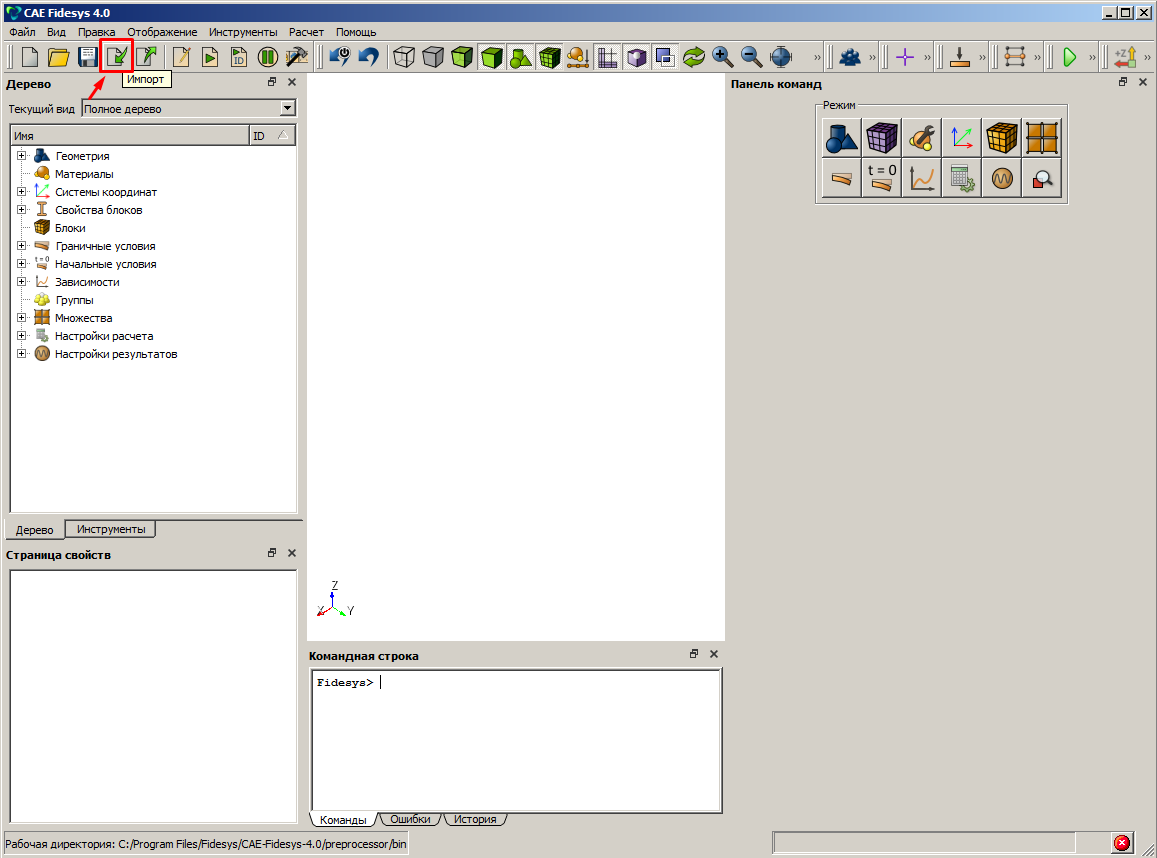This screenshot has width=1157, height=858.
Task: Click the orange bar with down arrow icon
Action: click(x=960, y=57)
